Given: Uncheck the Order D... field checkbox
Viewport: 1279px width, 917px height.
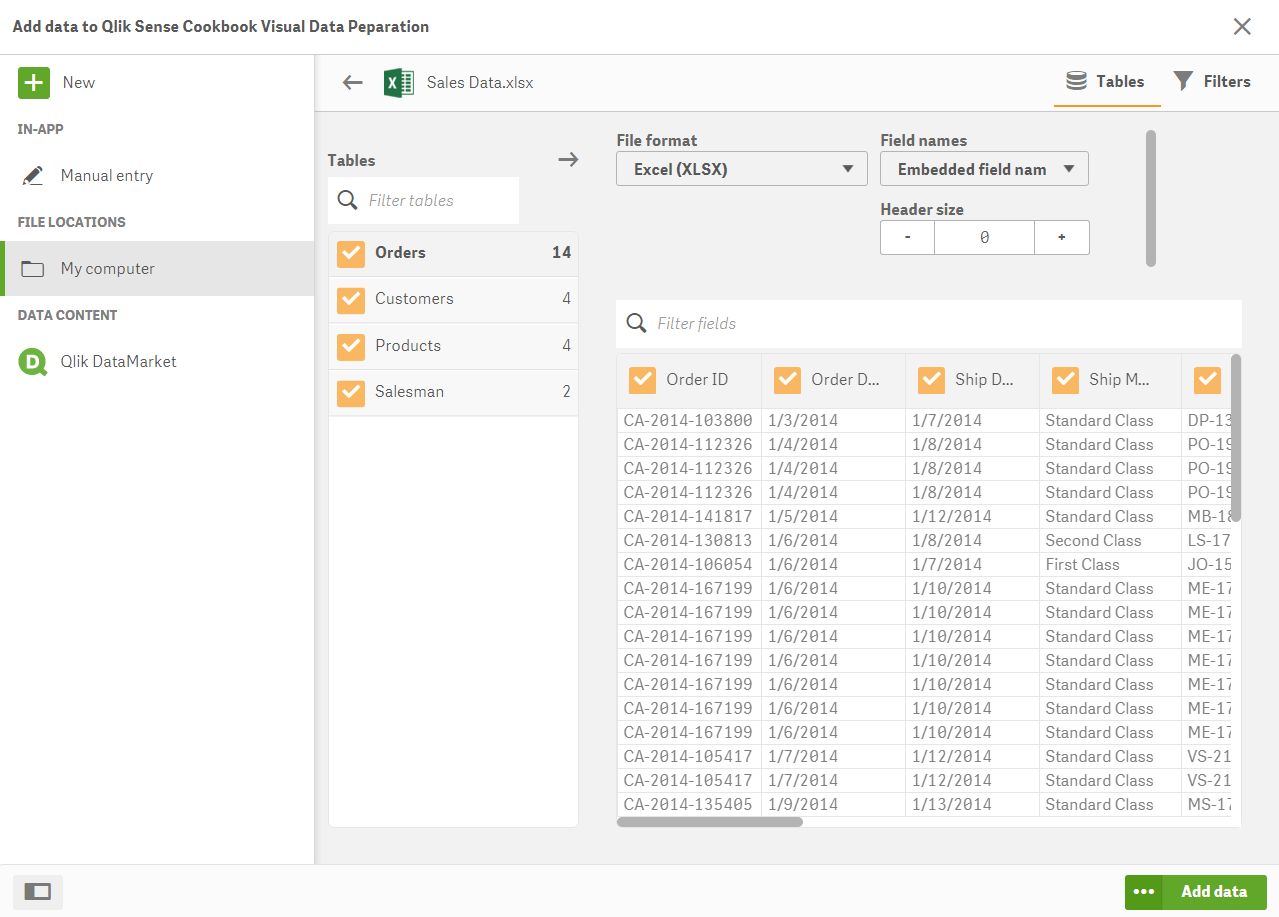Looking at the screenshot, I should click(787, 380).
